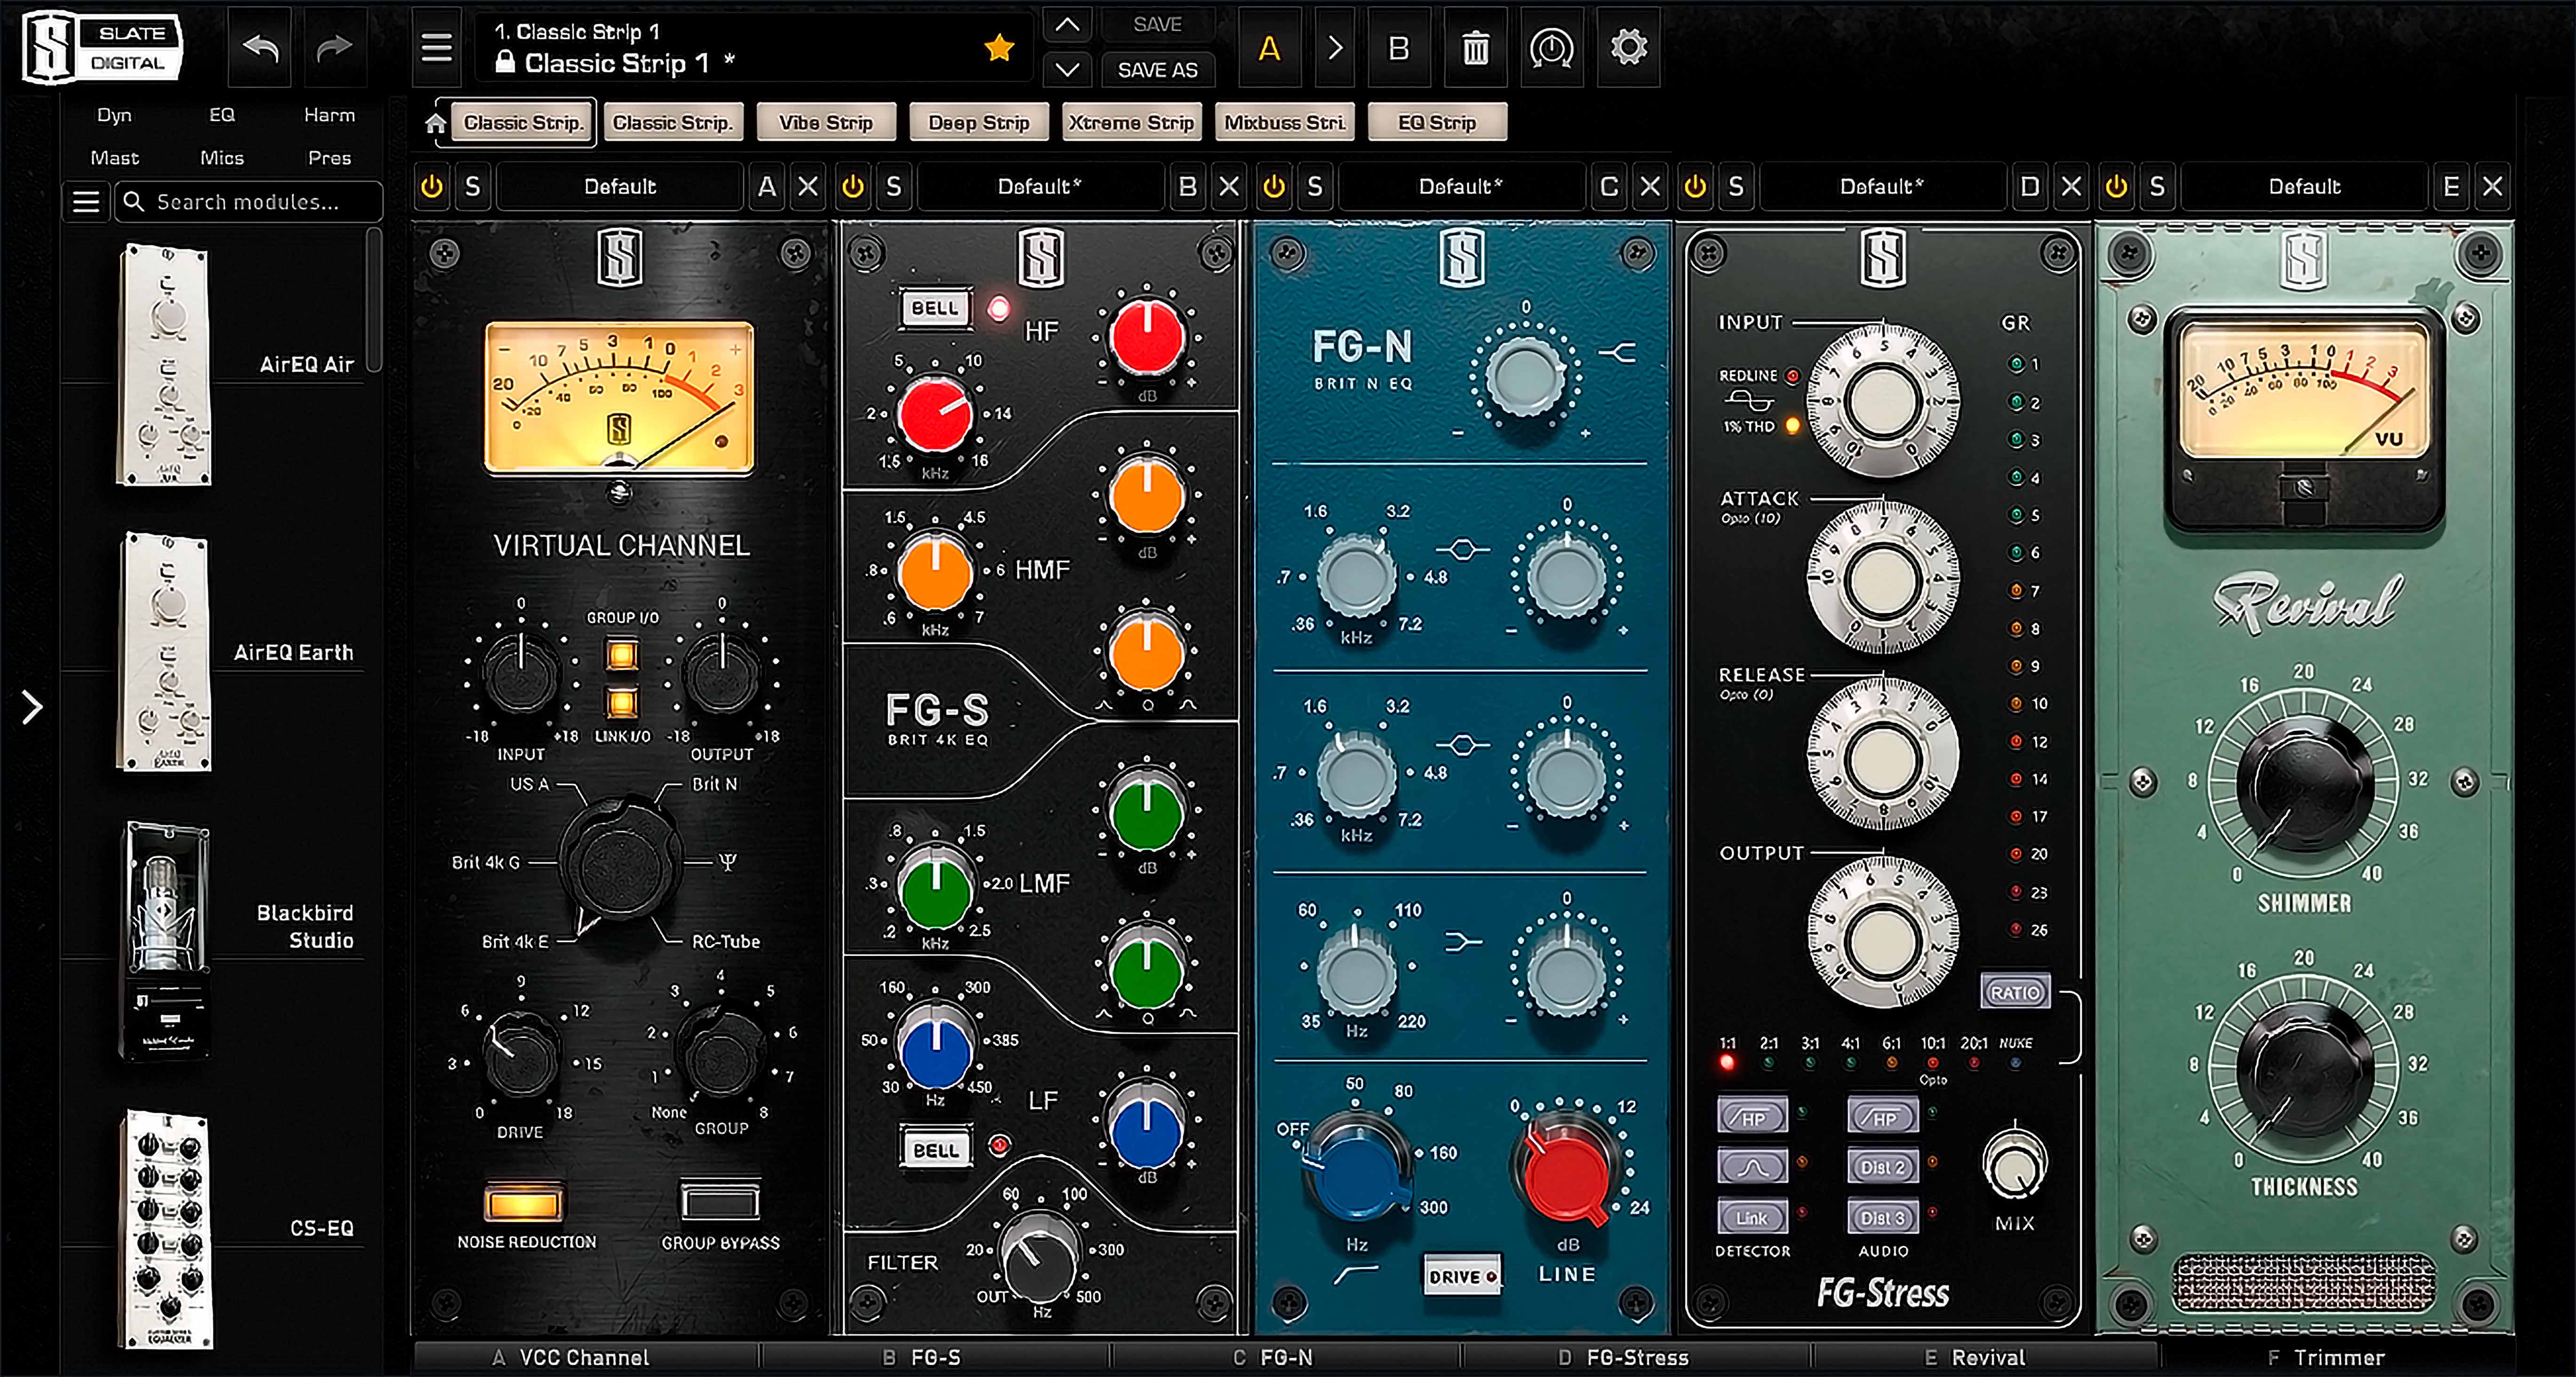The image size is (2576, 1377).
Task: Expand the left side panel arrow
Action: pos(32,707)
